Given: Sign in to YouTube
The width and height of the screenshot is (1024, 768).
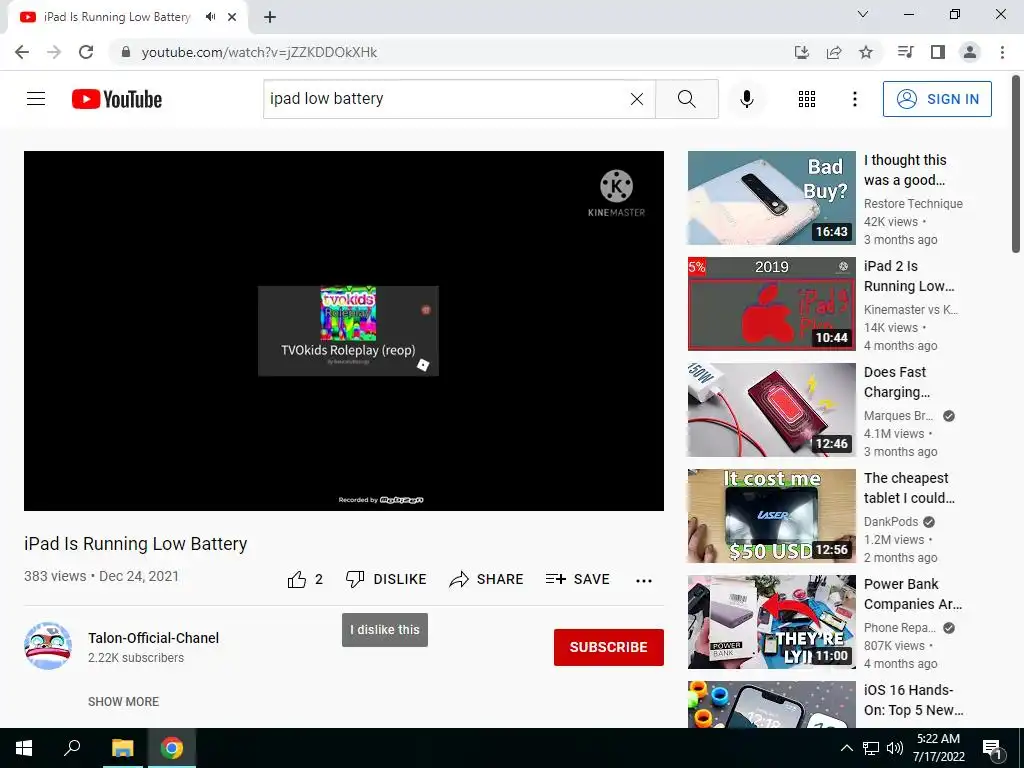Looking at the screenshot, I should point(937,99).
